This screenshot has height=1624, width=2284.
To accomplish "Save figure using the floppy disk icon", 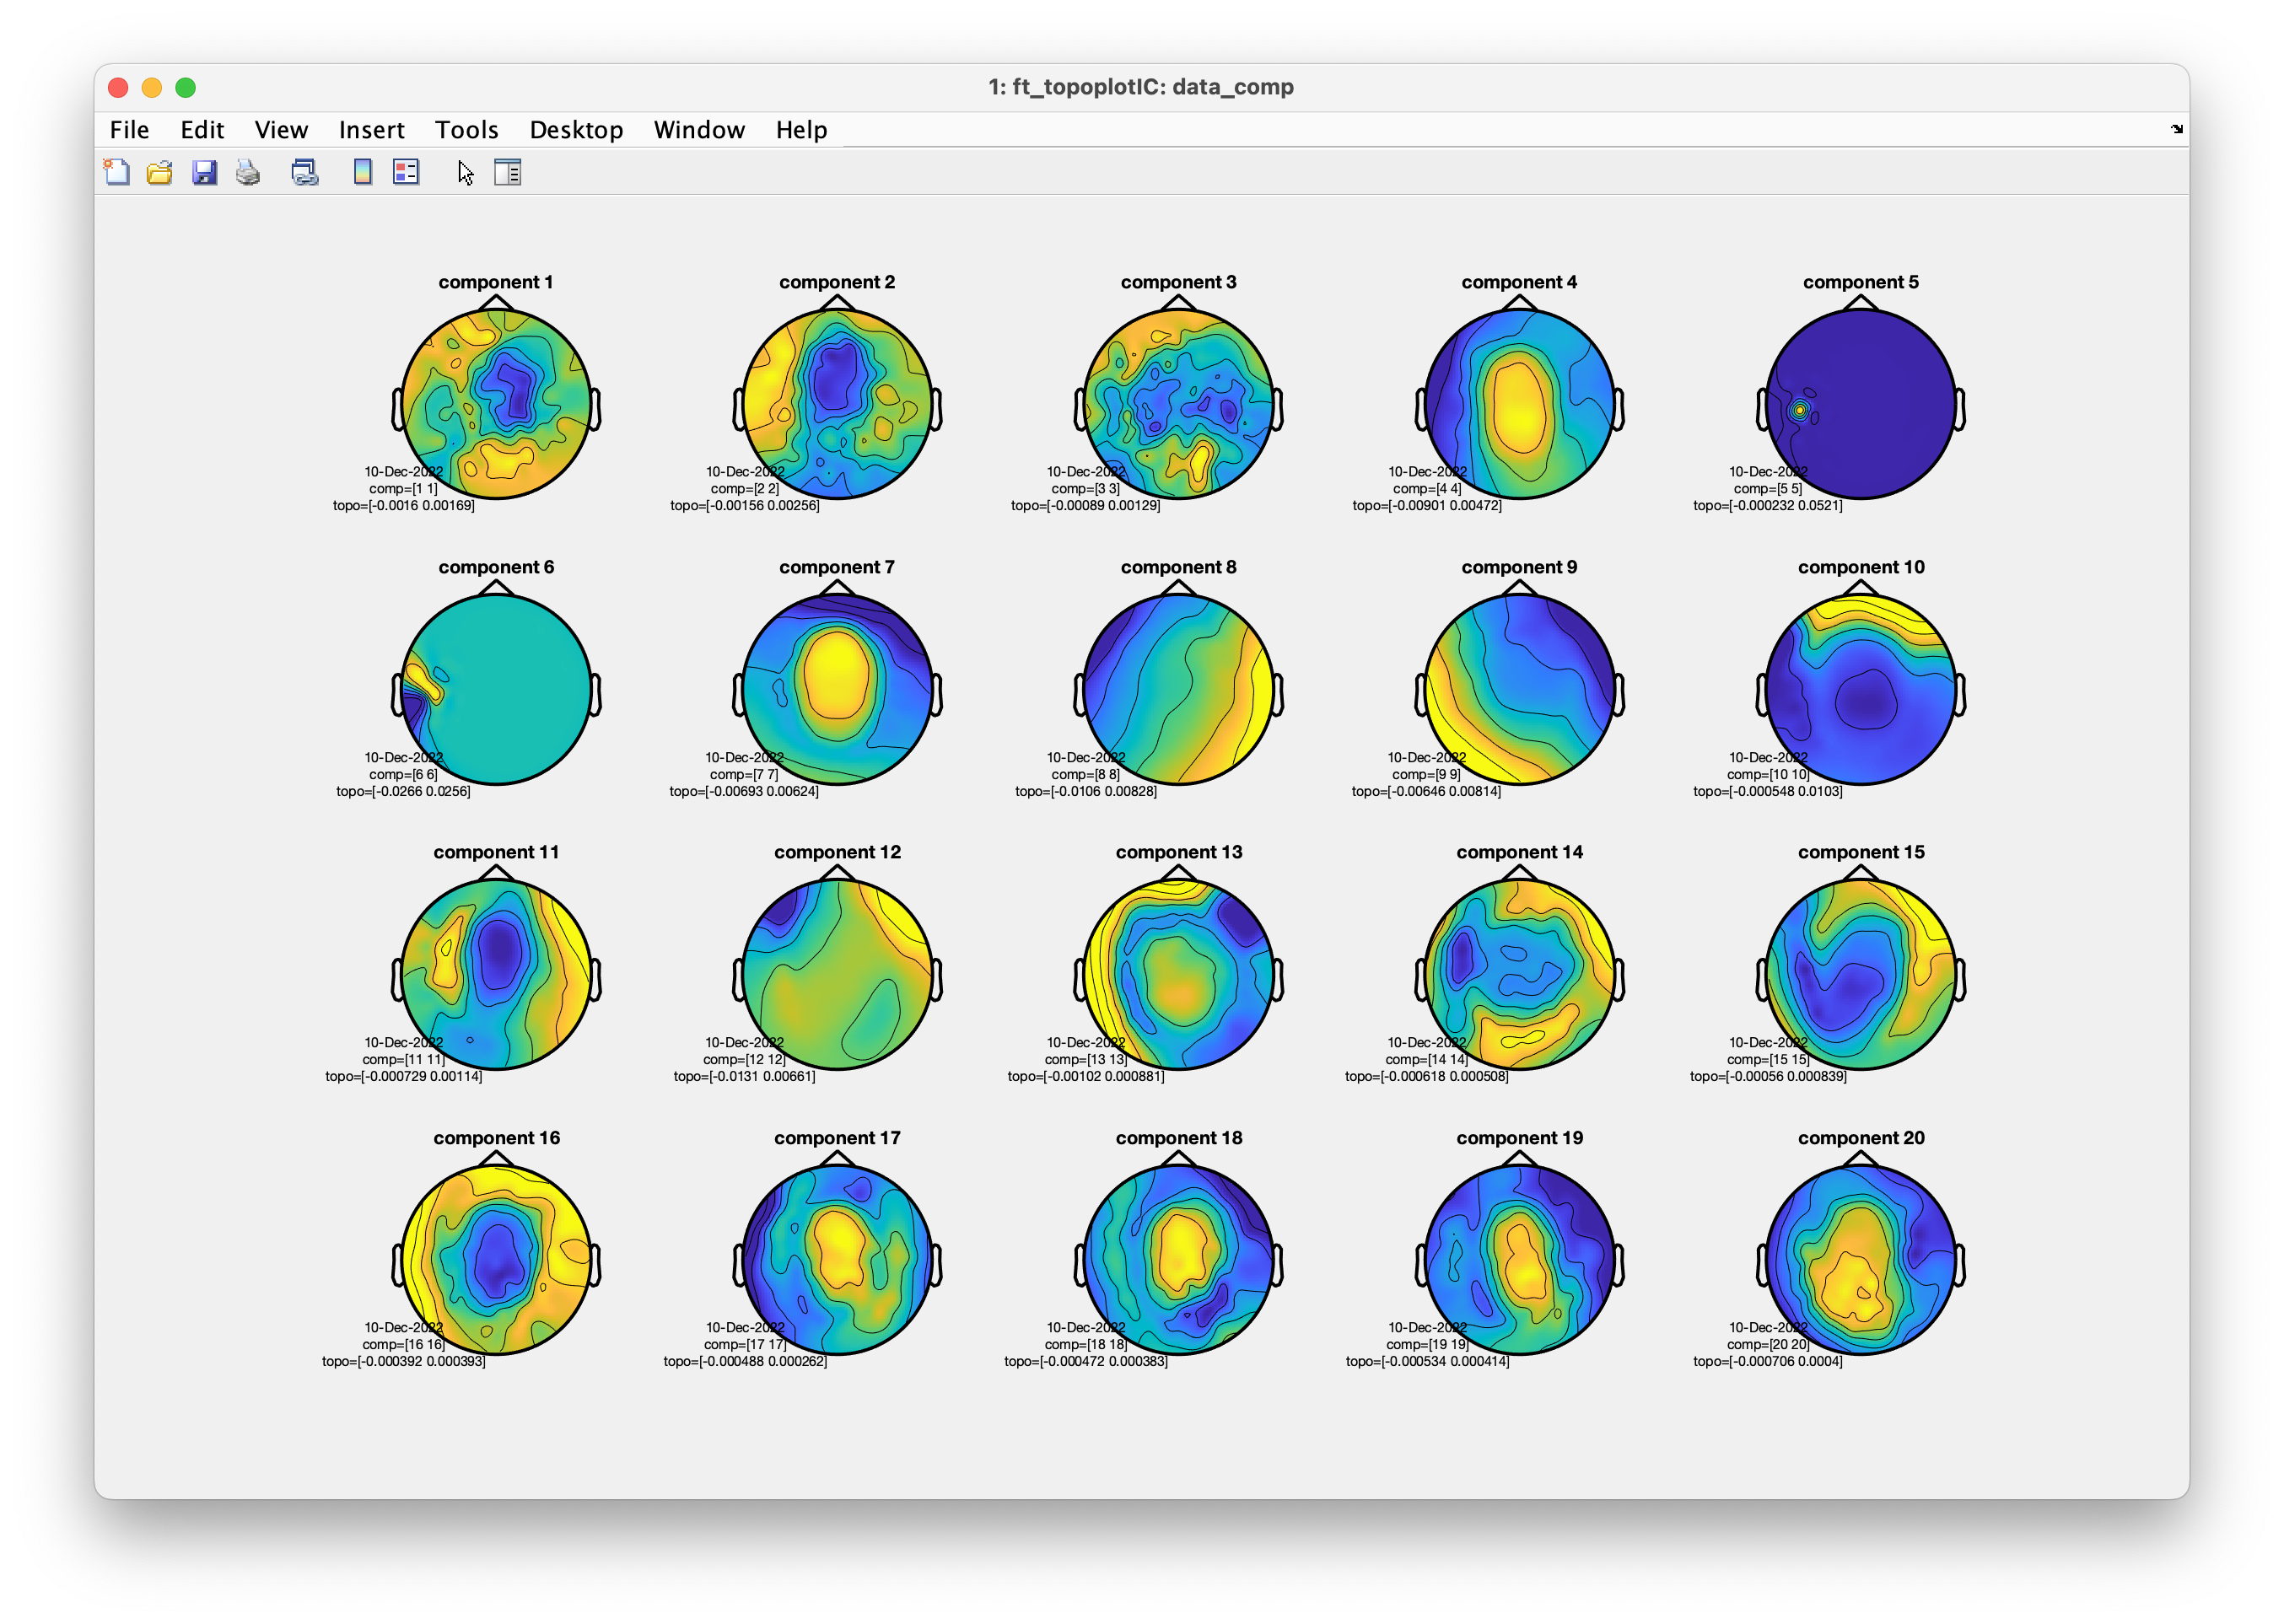I will click(x=204, y=173).
